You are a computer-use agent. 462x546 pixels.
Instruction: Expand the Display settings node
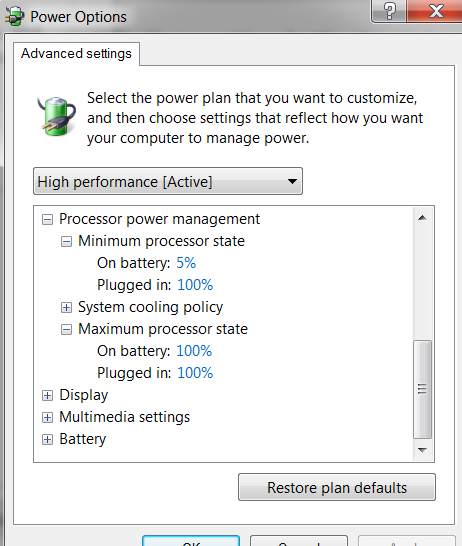tap(47, 396)
